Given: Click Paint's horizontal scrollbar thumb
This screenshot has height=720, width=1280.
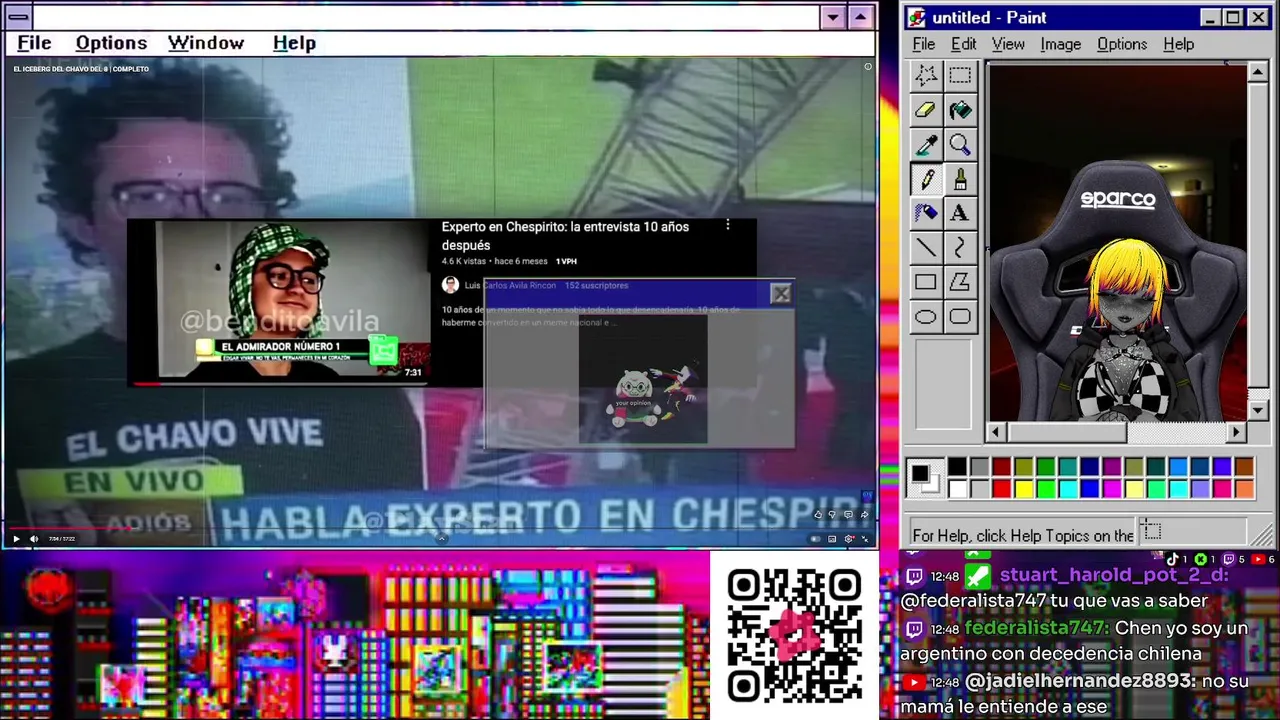Looking at the screenshot, I should click(1066, 432).
